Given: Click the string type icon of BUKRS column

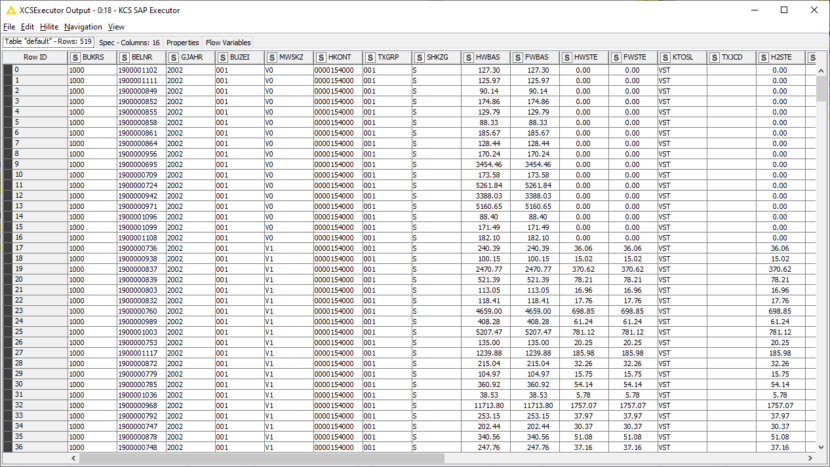Looking at the screenshot, I should 75,57.
